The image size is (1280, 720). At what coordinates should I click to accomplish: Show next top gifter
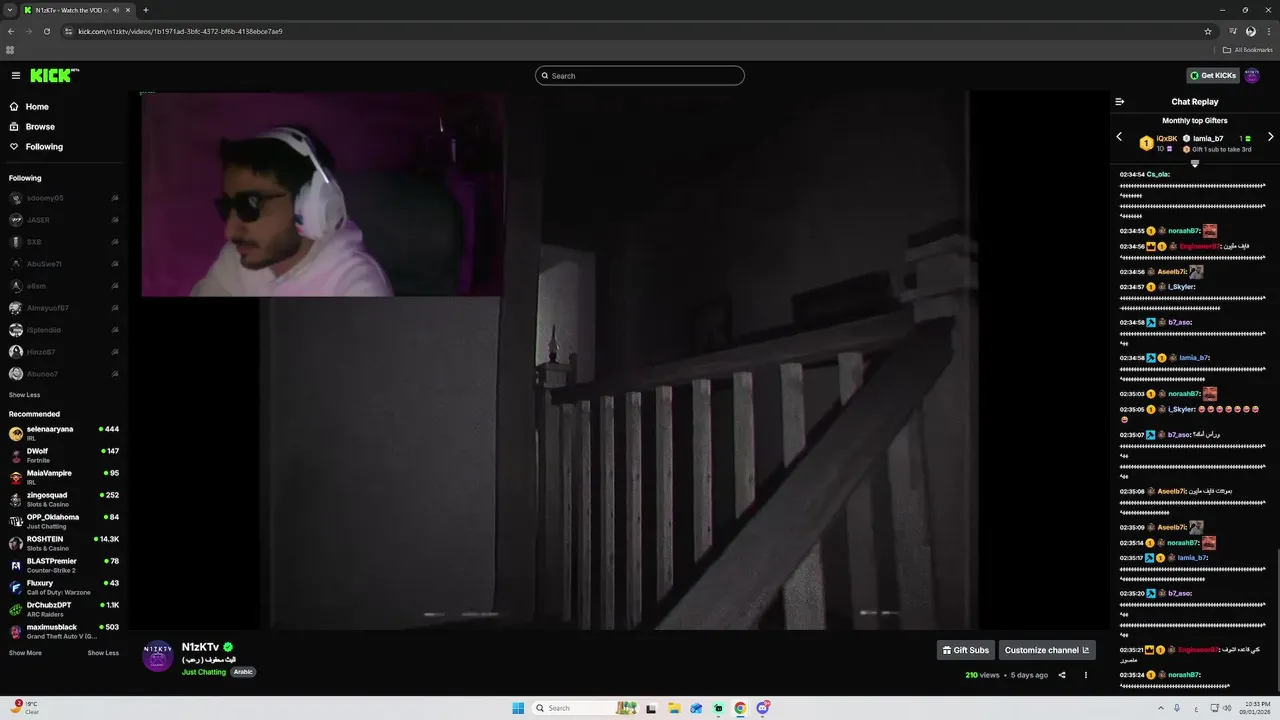coord(1271,137)
